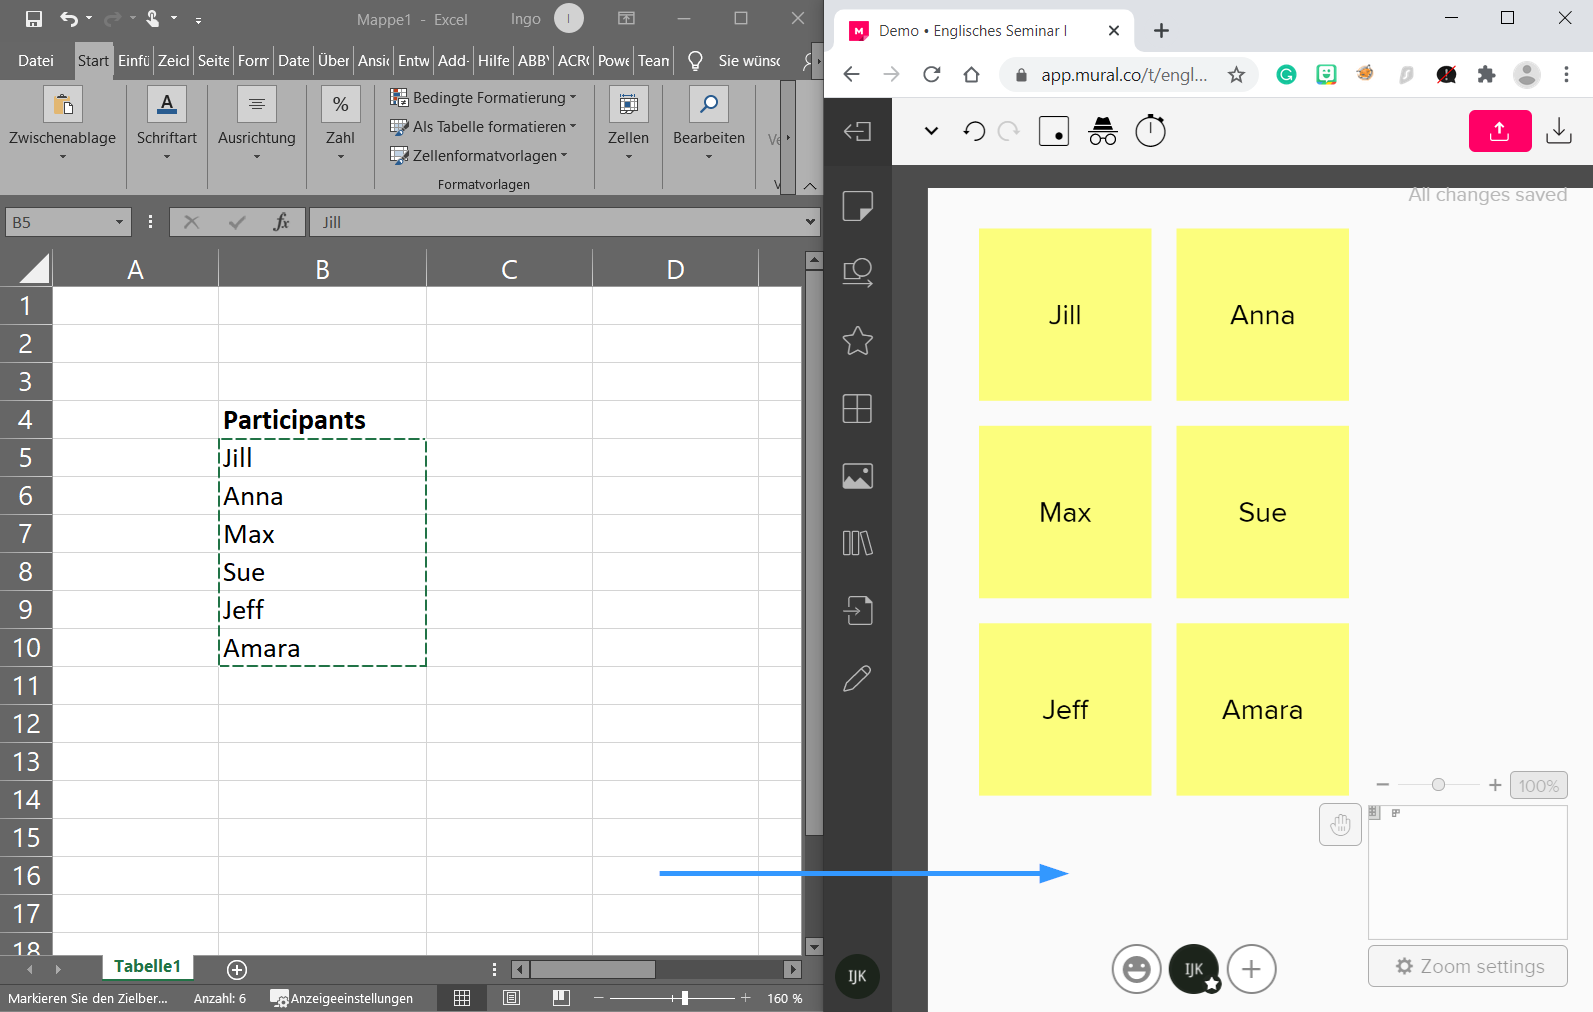Switch to the Hilfe ribbon tab
Screen dimensions: 1593x1012
[x=493, y=60]
